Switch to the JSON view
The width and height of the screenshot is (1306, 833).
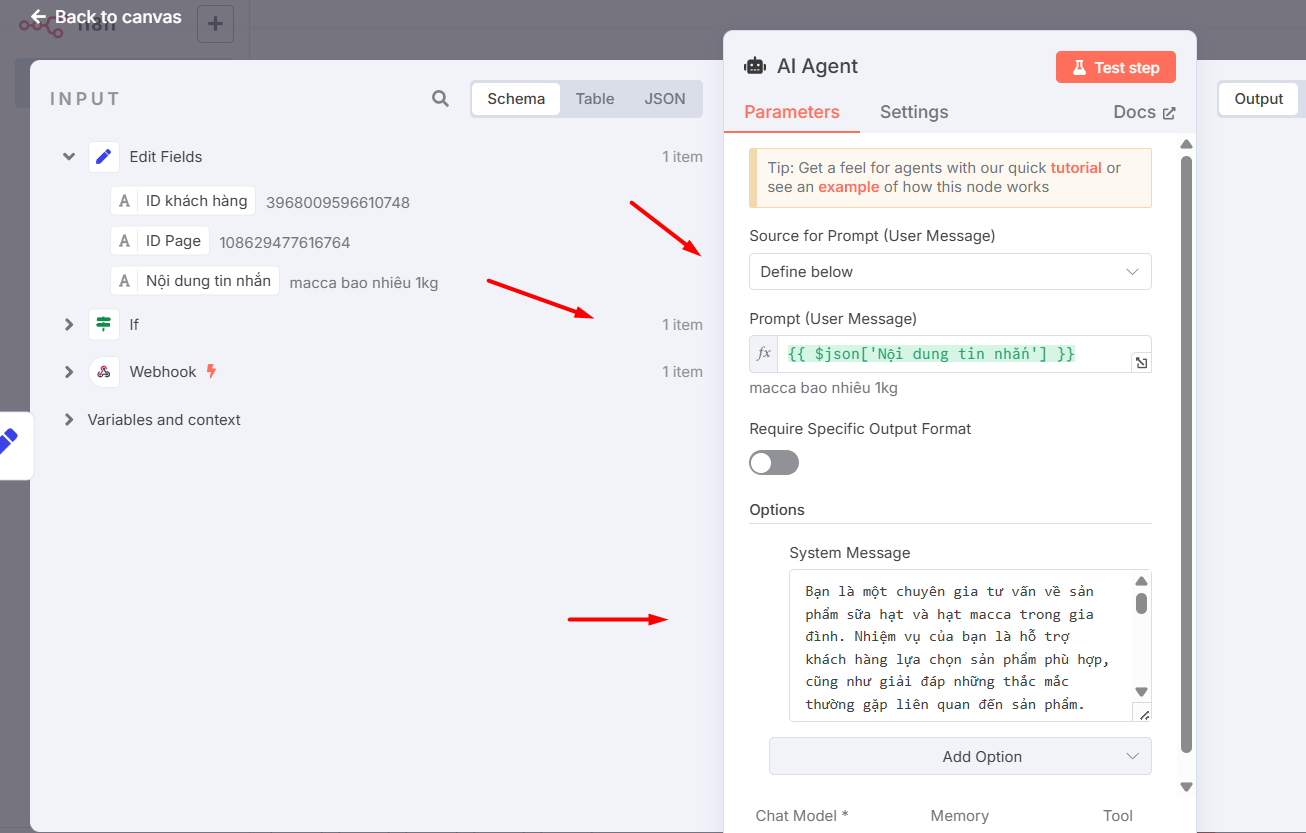pyautogui.click(x=665, y=99)
